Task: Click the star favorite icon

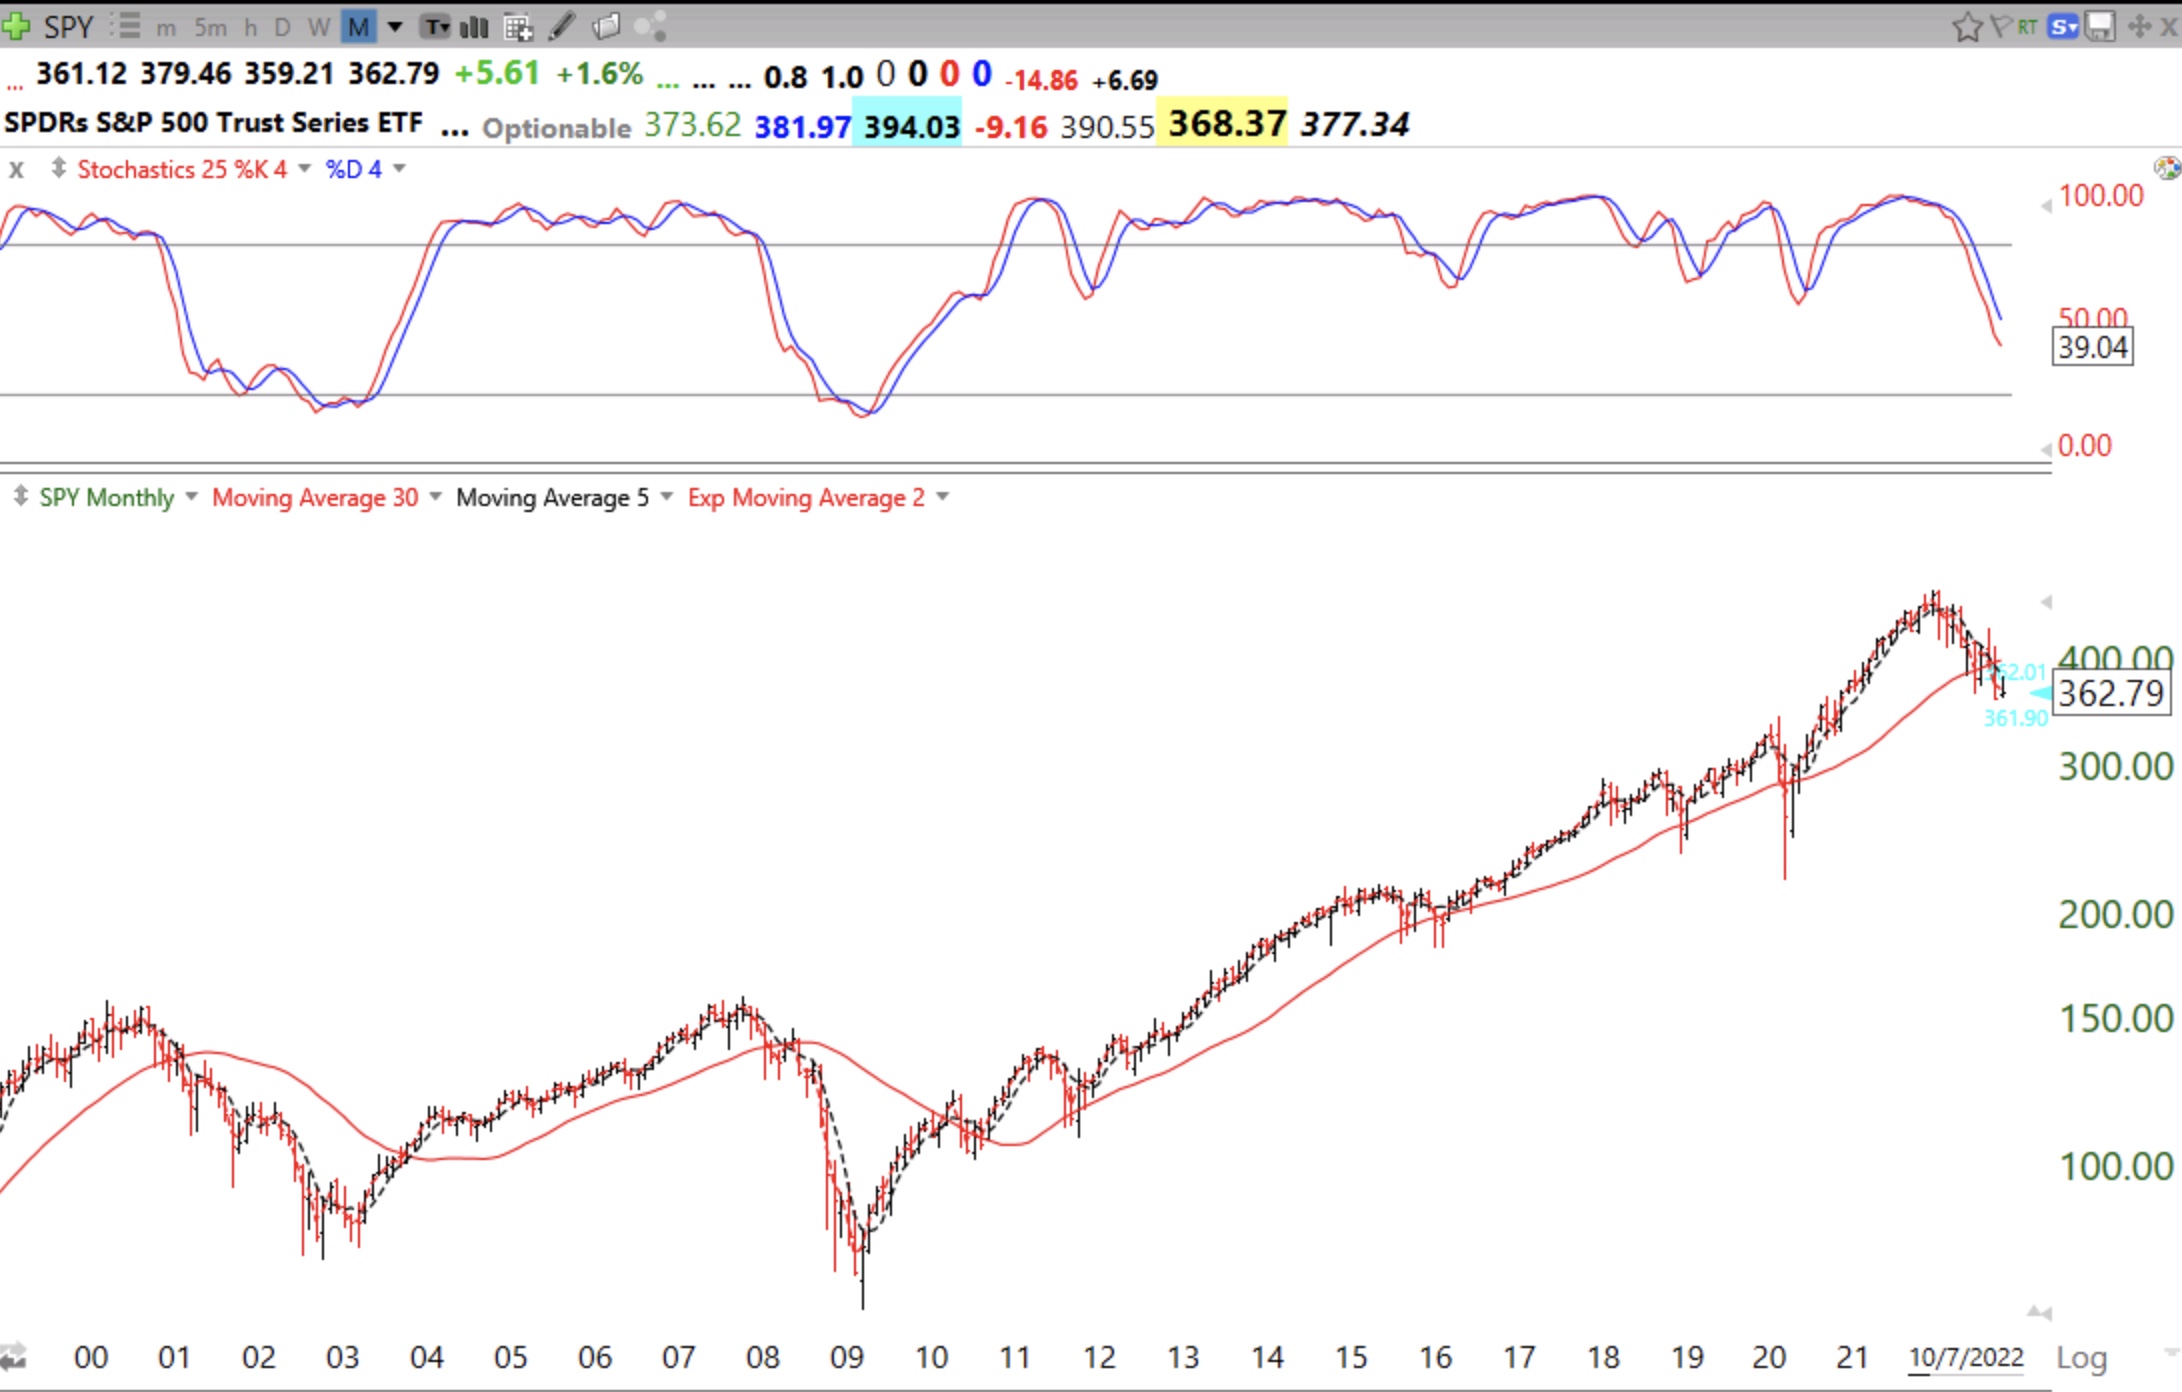Action: tap(1966, 27)
